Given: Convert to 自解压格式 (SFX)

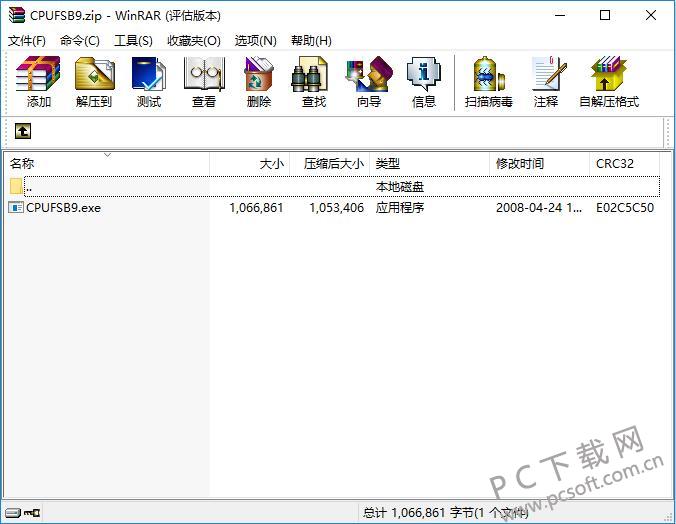Looking at the screenshot, I should click(609, 82).
